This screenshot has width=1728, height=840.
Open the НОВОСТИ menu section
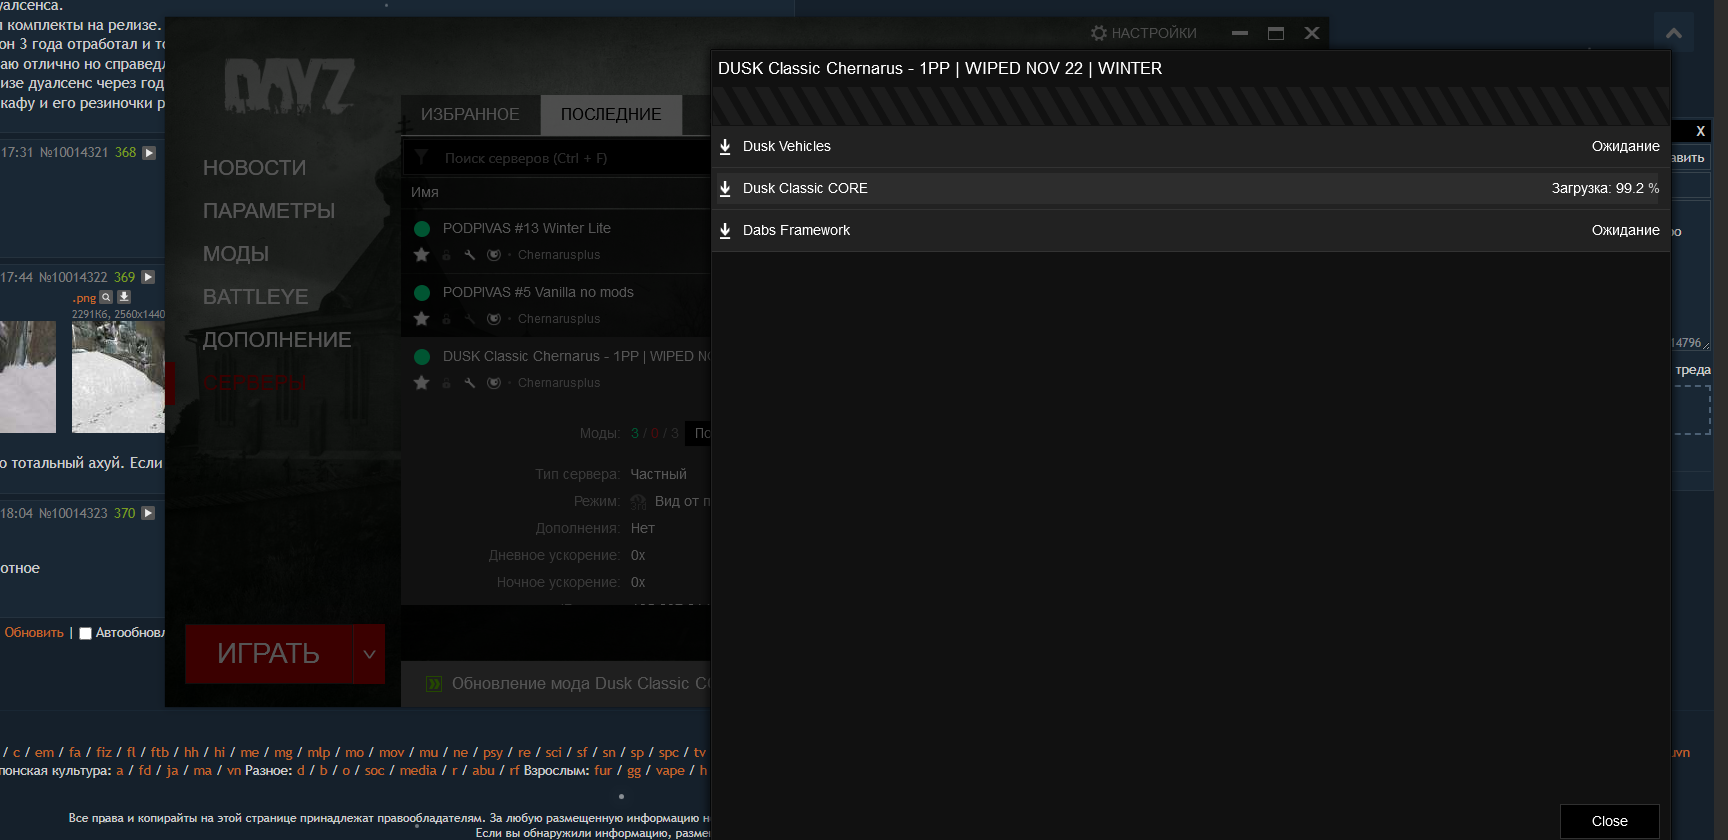click(x=255, y=168)
